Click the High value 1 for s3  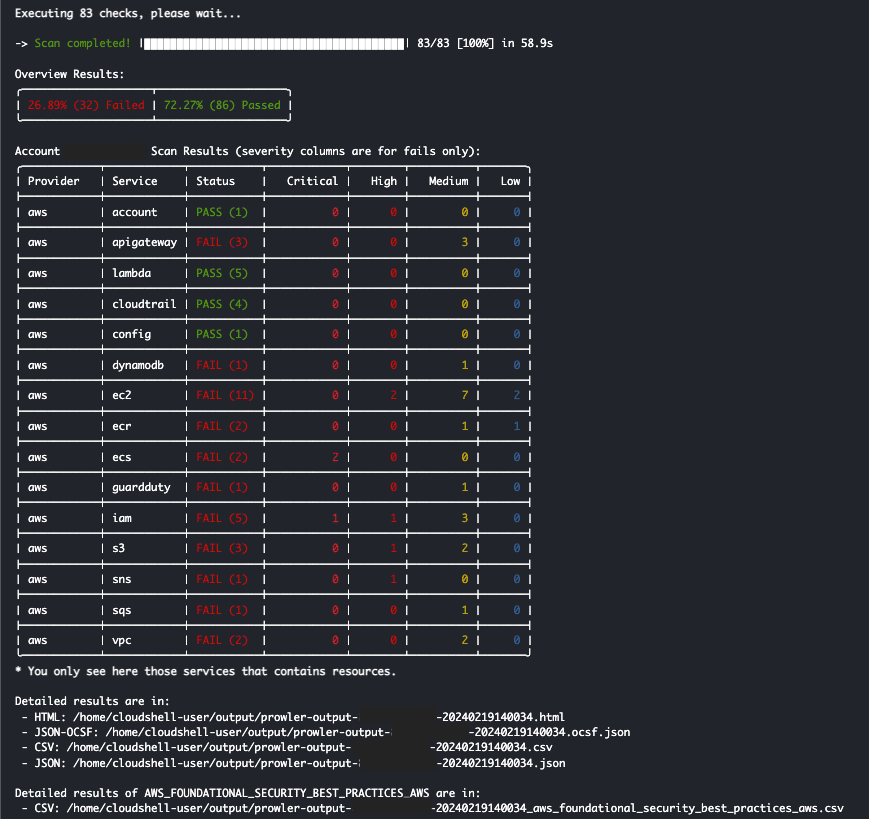pos(393,548)
